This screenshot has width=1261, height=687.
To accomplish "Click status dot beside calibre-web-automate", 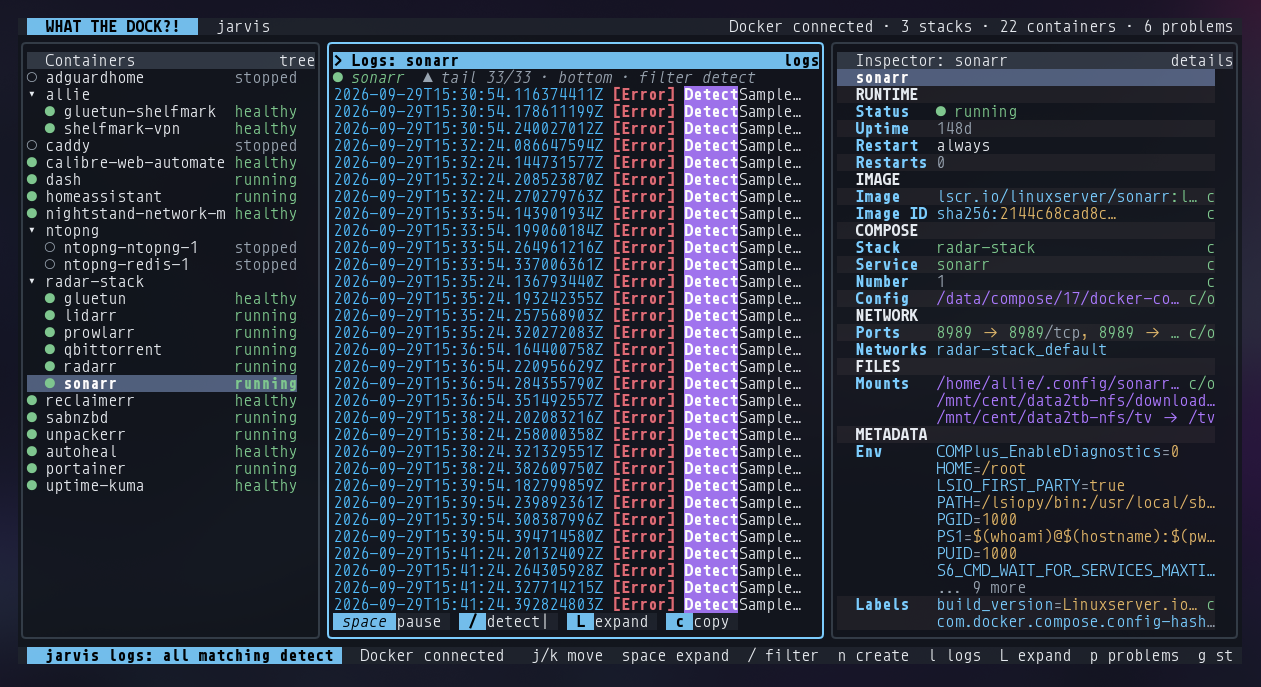I will [32, 163].
